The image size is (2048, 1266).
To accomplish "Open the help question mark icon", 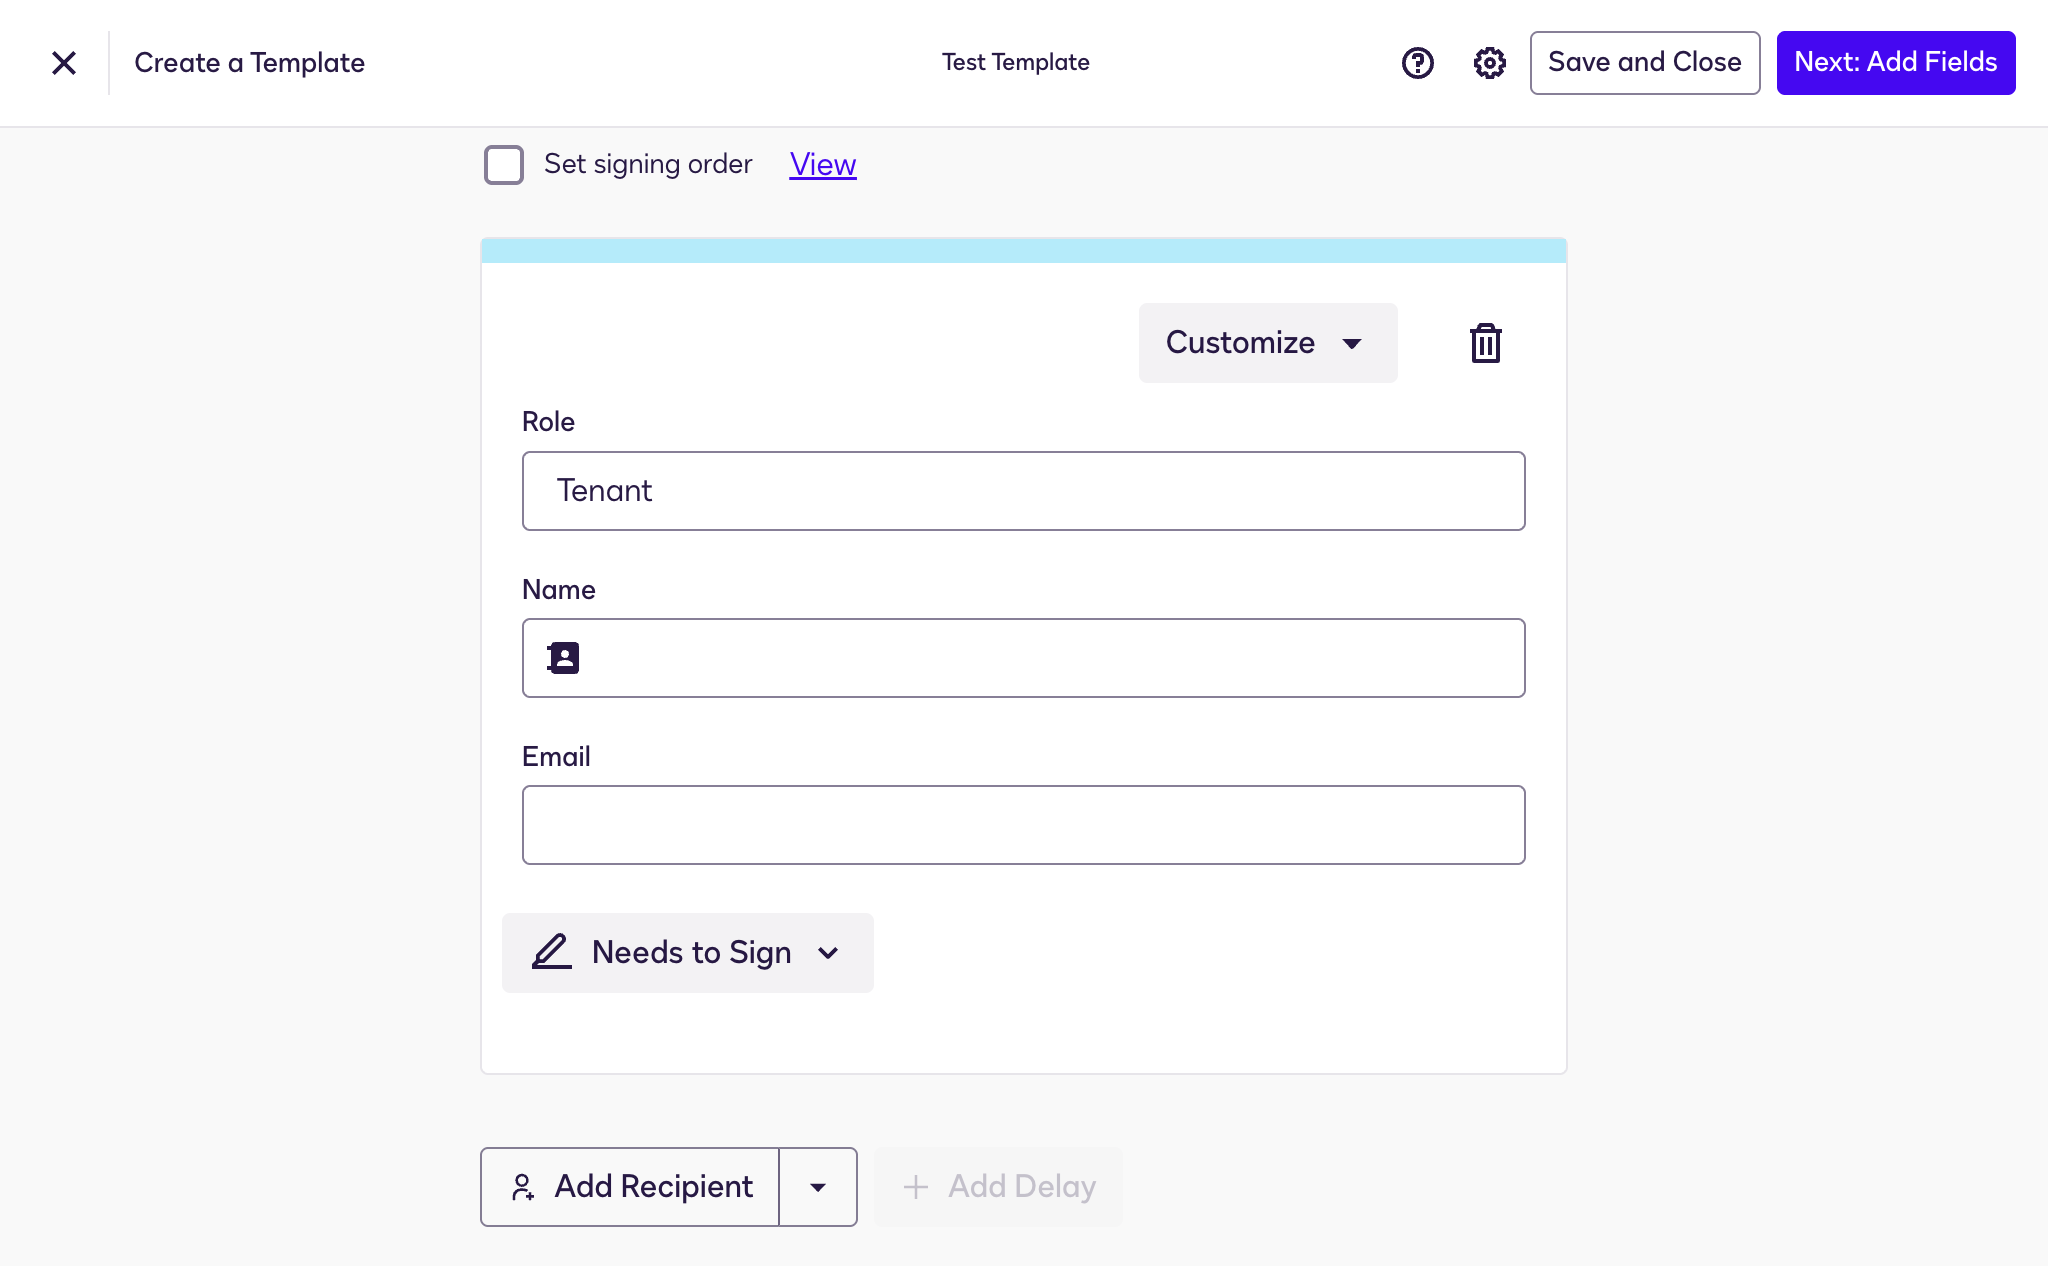I will (1417, 63).
